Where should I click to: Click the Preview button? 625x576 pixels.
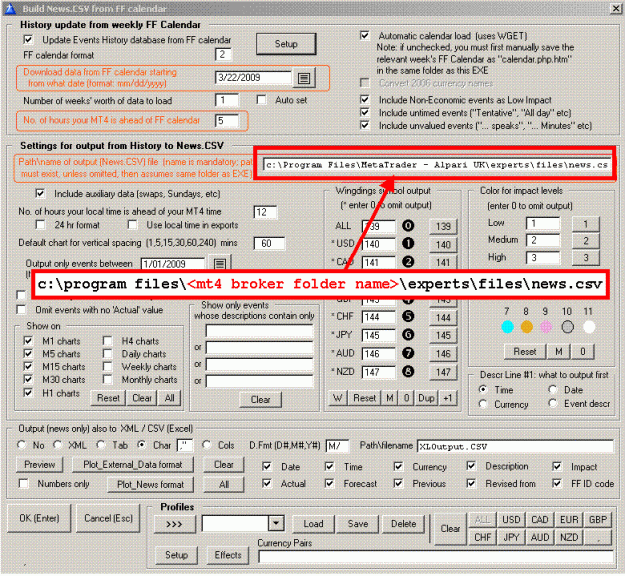pos(39,465)
